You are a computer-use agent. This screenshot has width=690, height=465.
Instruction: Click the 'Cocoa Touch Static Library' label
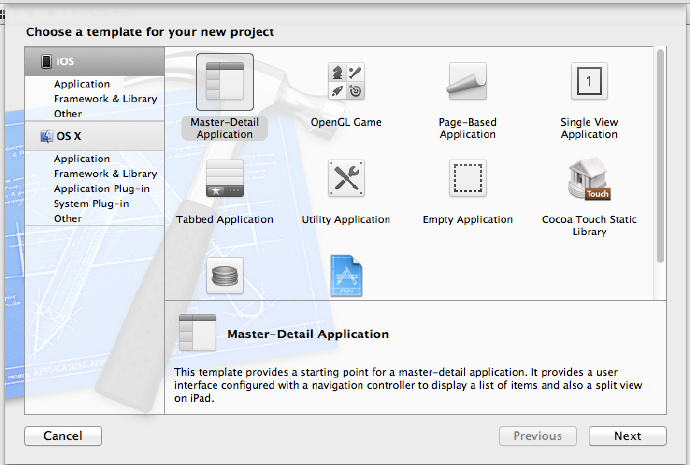589,225
